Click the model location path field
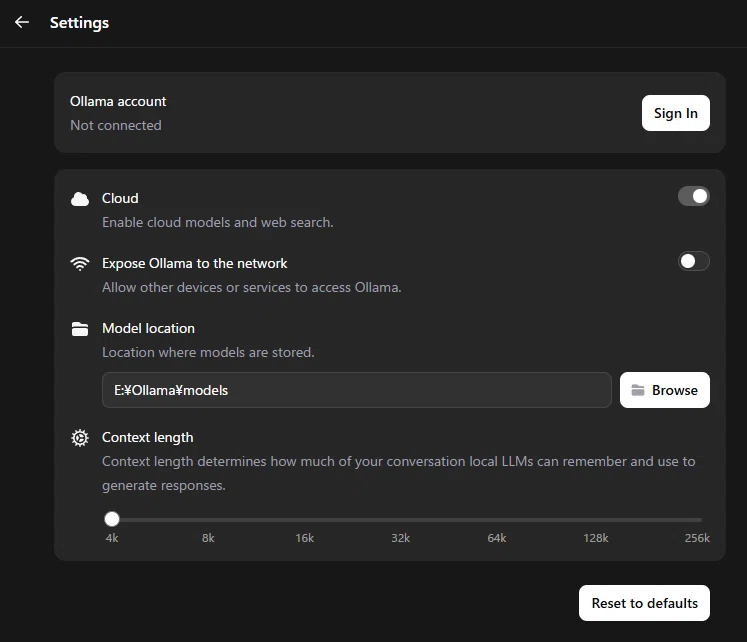The height and width of the screenshot is (642, 747). [357, 390]
